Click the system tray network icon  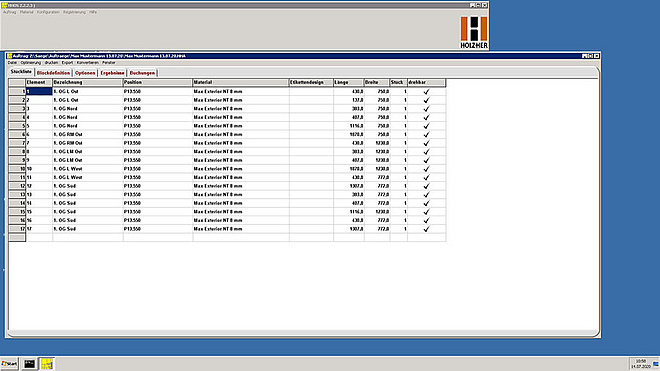(656, 364)
